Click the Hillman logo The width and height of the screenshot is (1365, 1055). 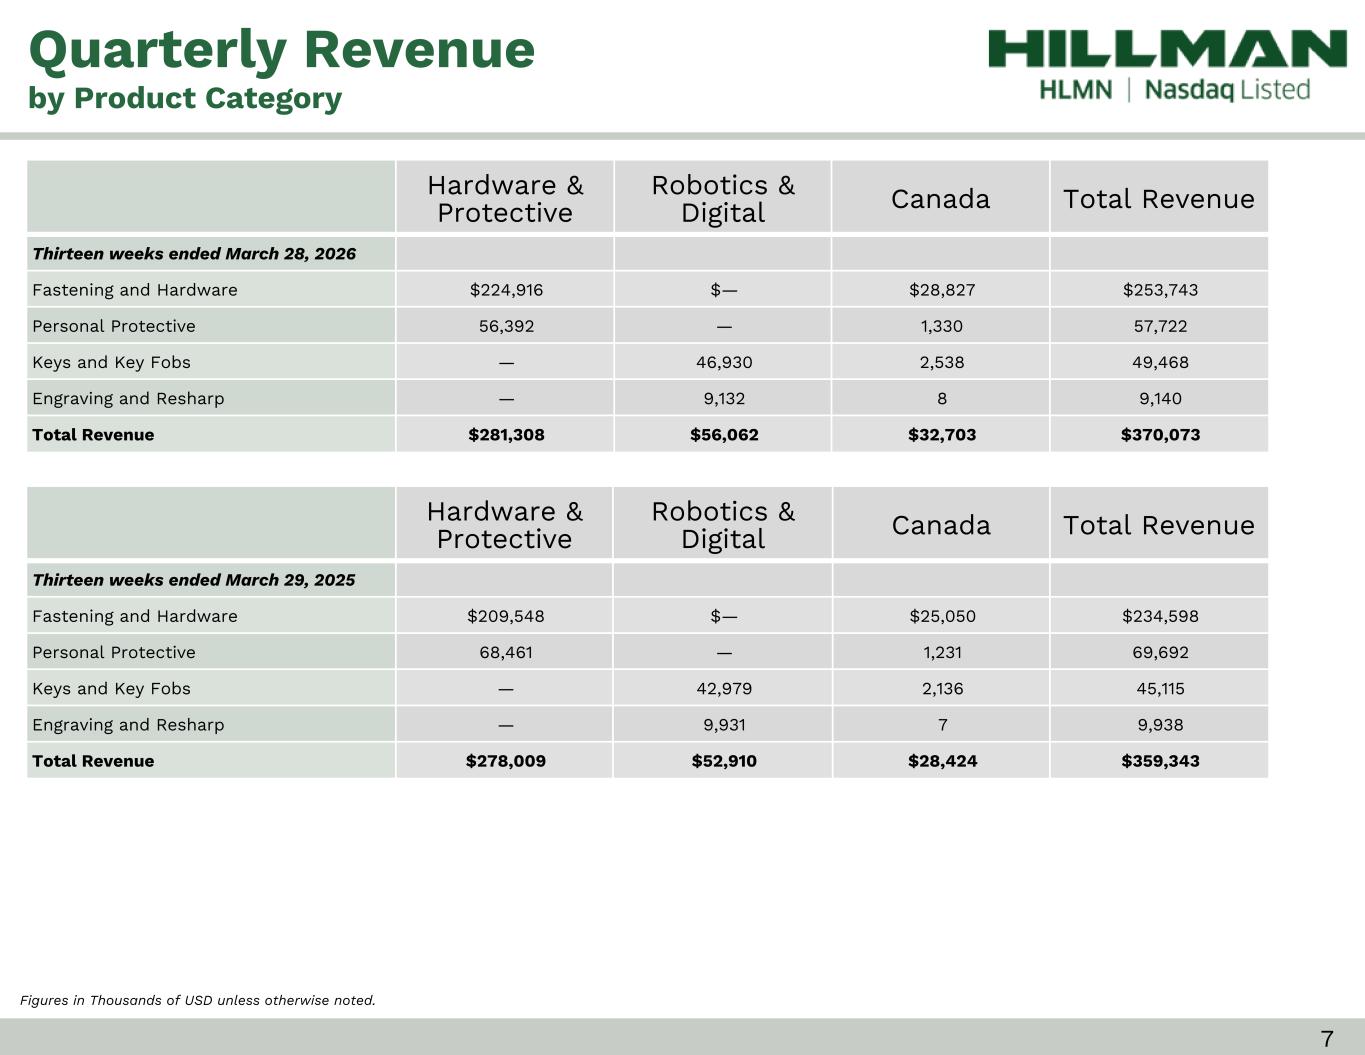pos(1167,49)
